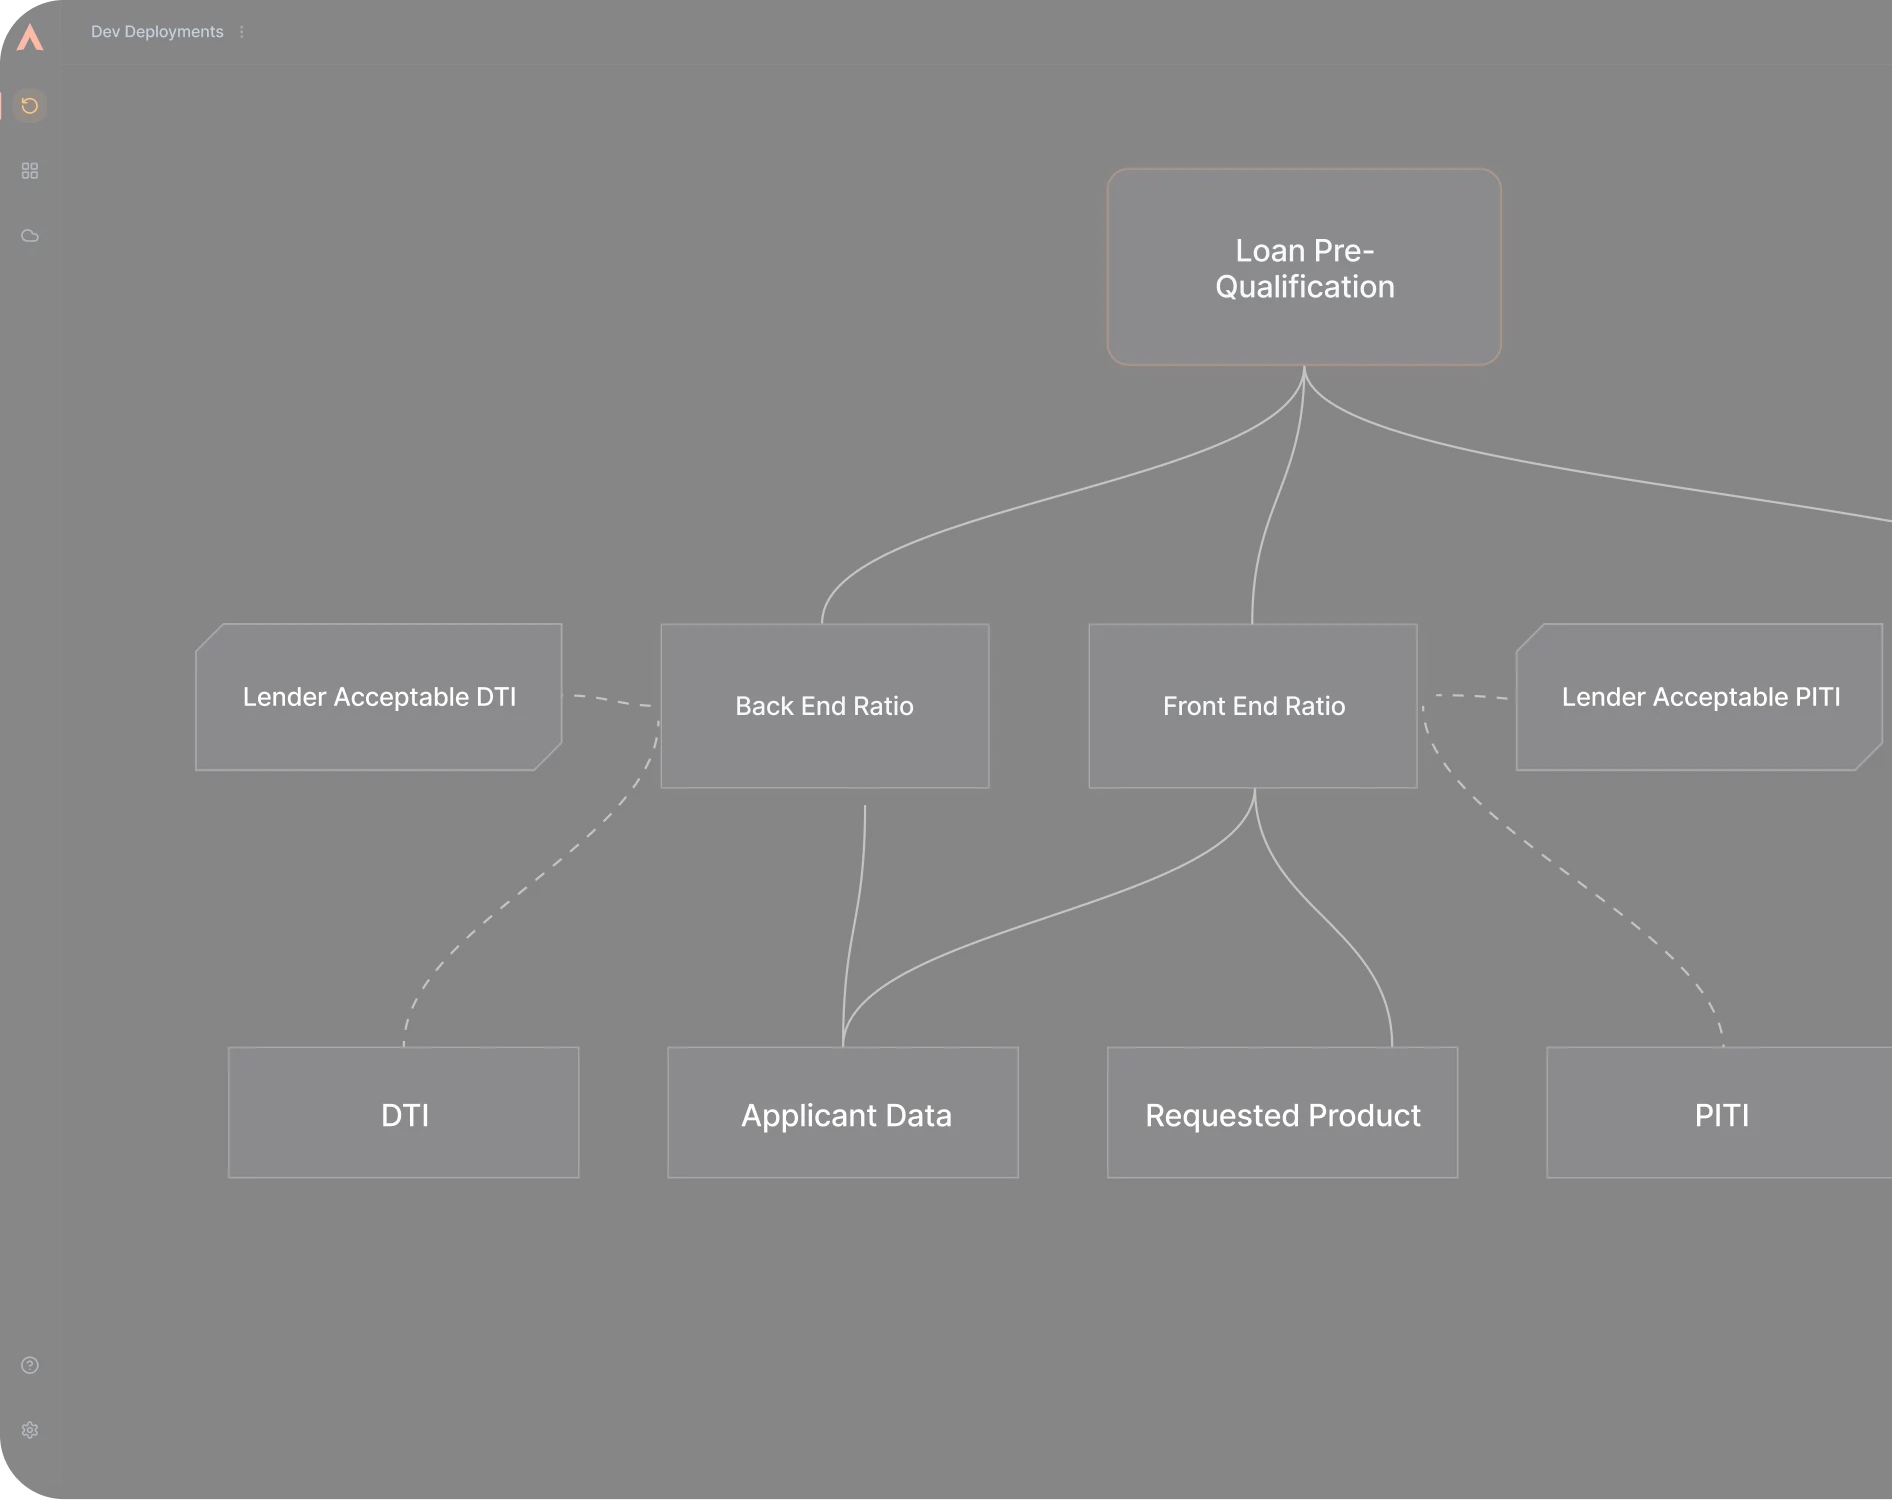Image resolution: width=1892 pixels, height=1500 pixels.
Task: Open help via the question mark icon
Action: 30,1365
